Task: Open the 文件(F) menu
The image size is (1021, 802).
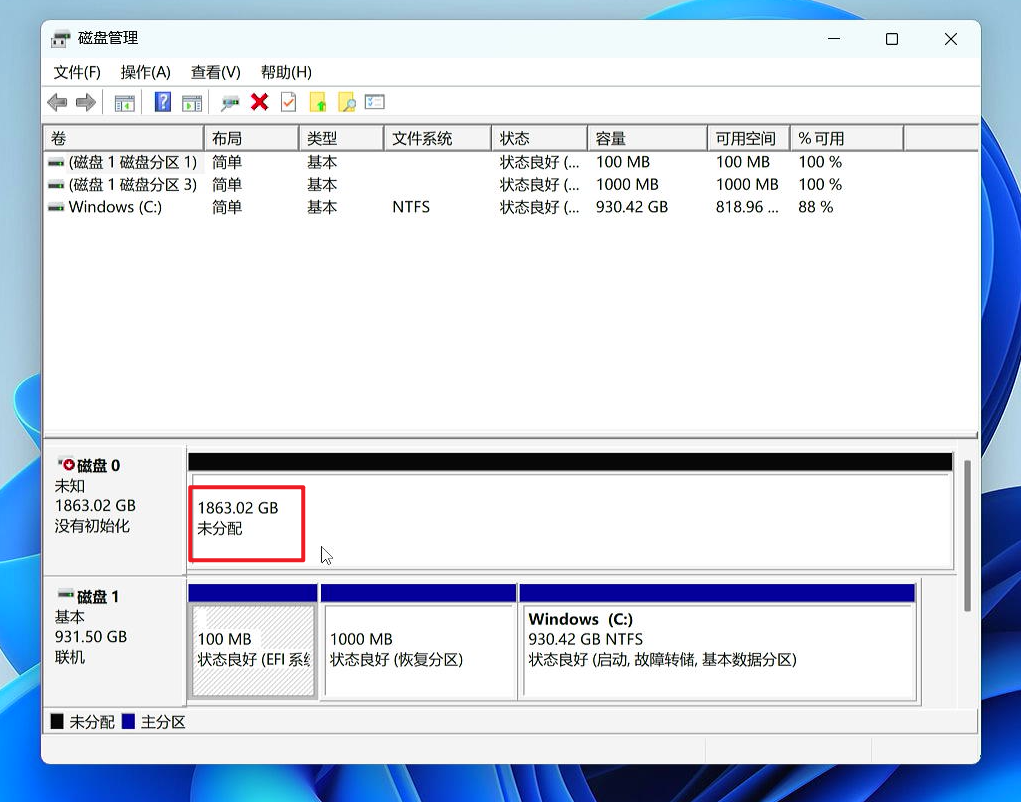Action: [77, 72]
